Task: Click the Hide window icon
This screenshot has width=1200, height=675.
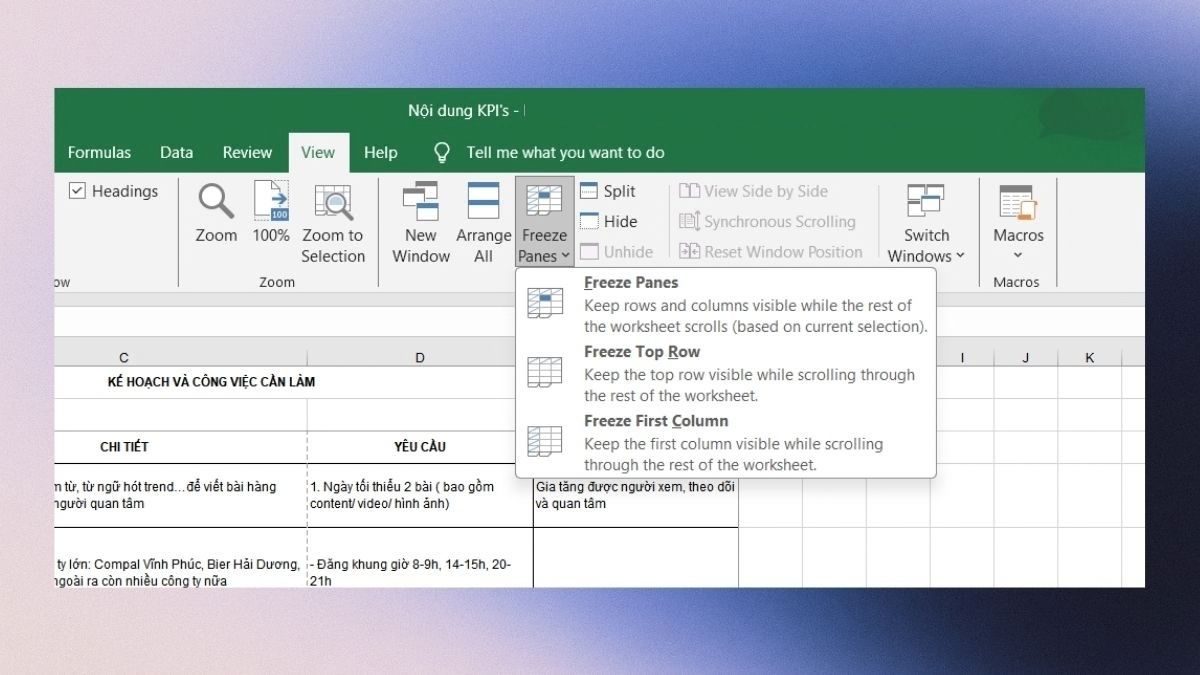Action: (x=589, y=221)
